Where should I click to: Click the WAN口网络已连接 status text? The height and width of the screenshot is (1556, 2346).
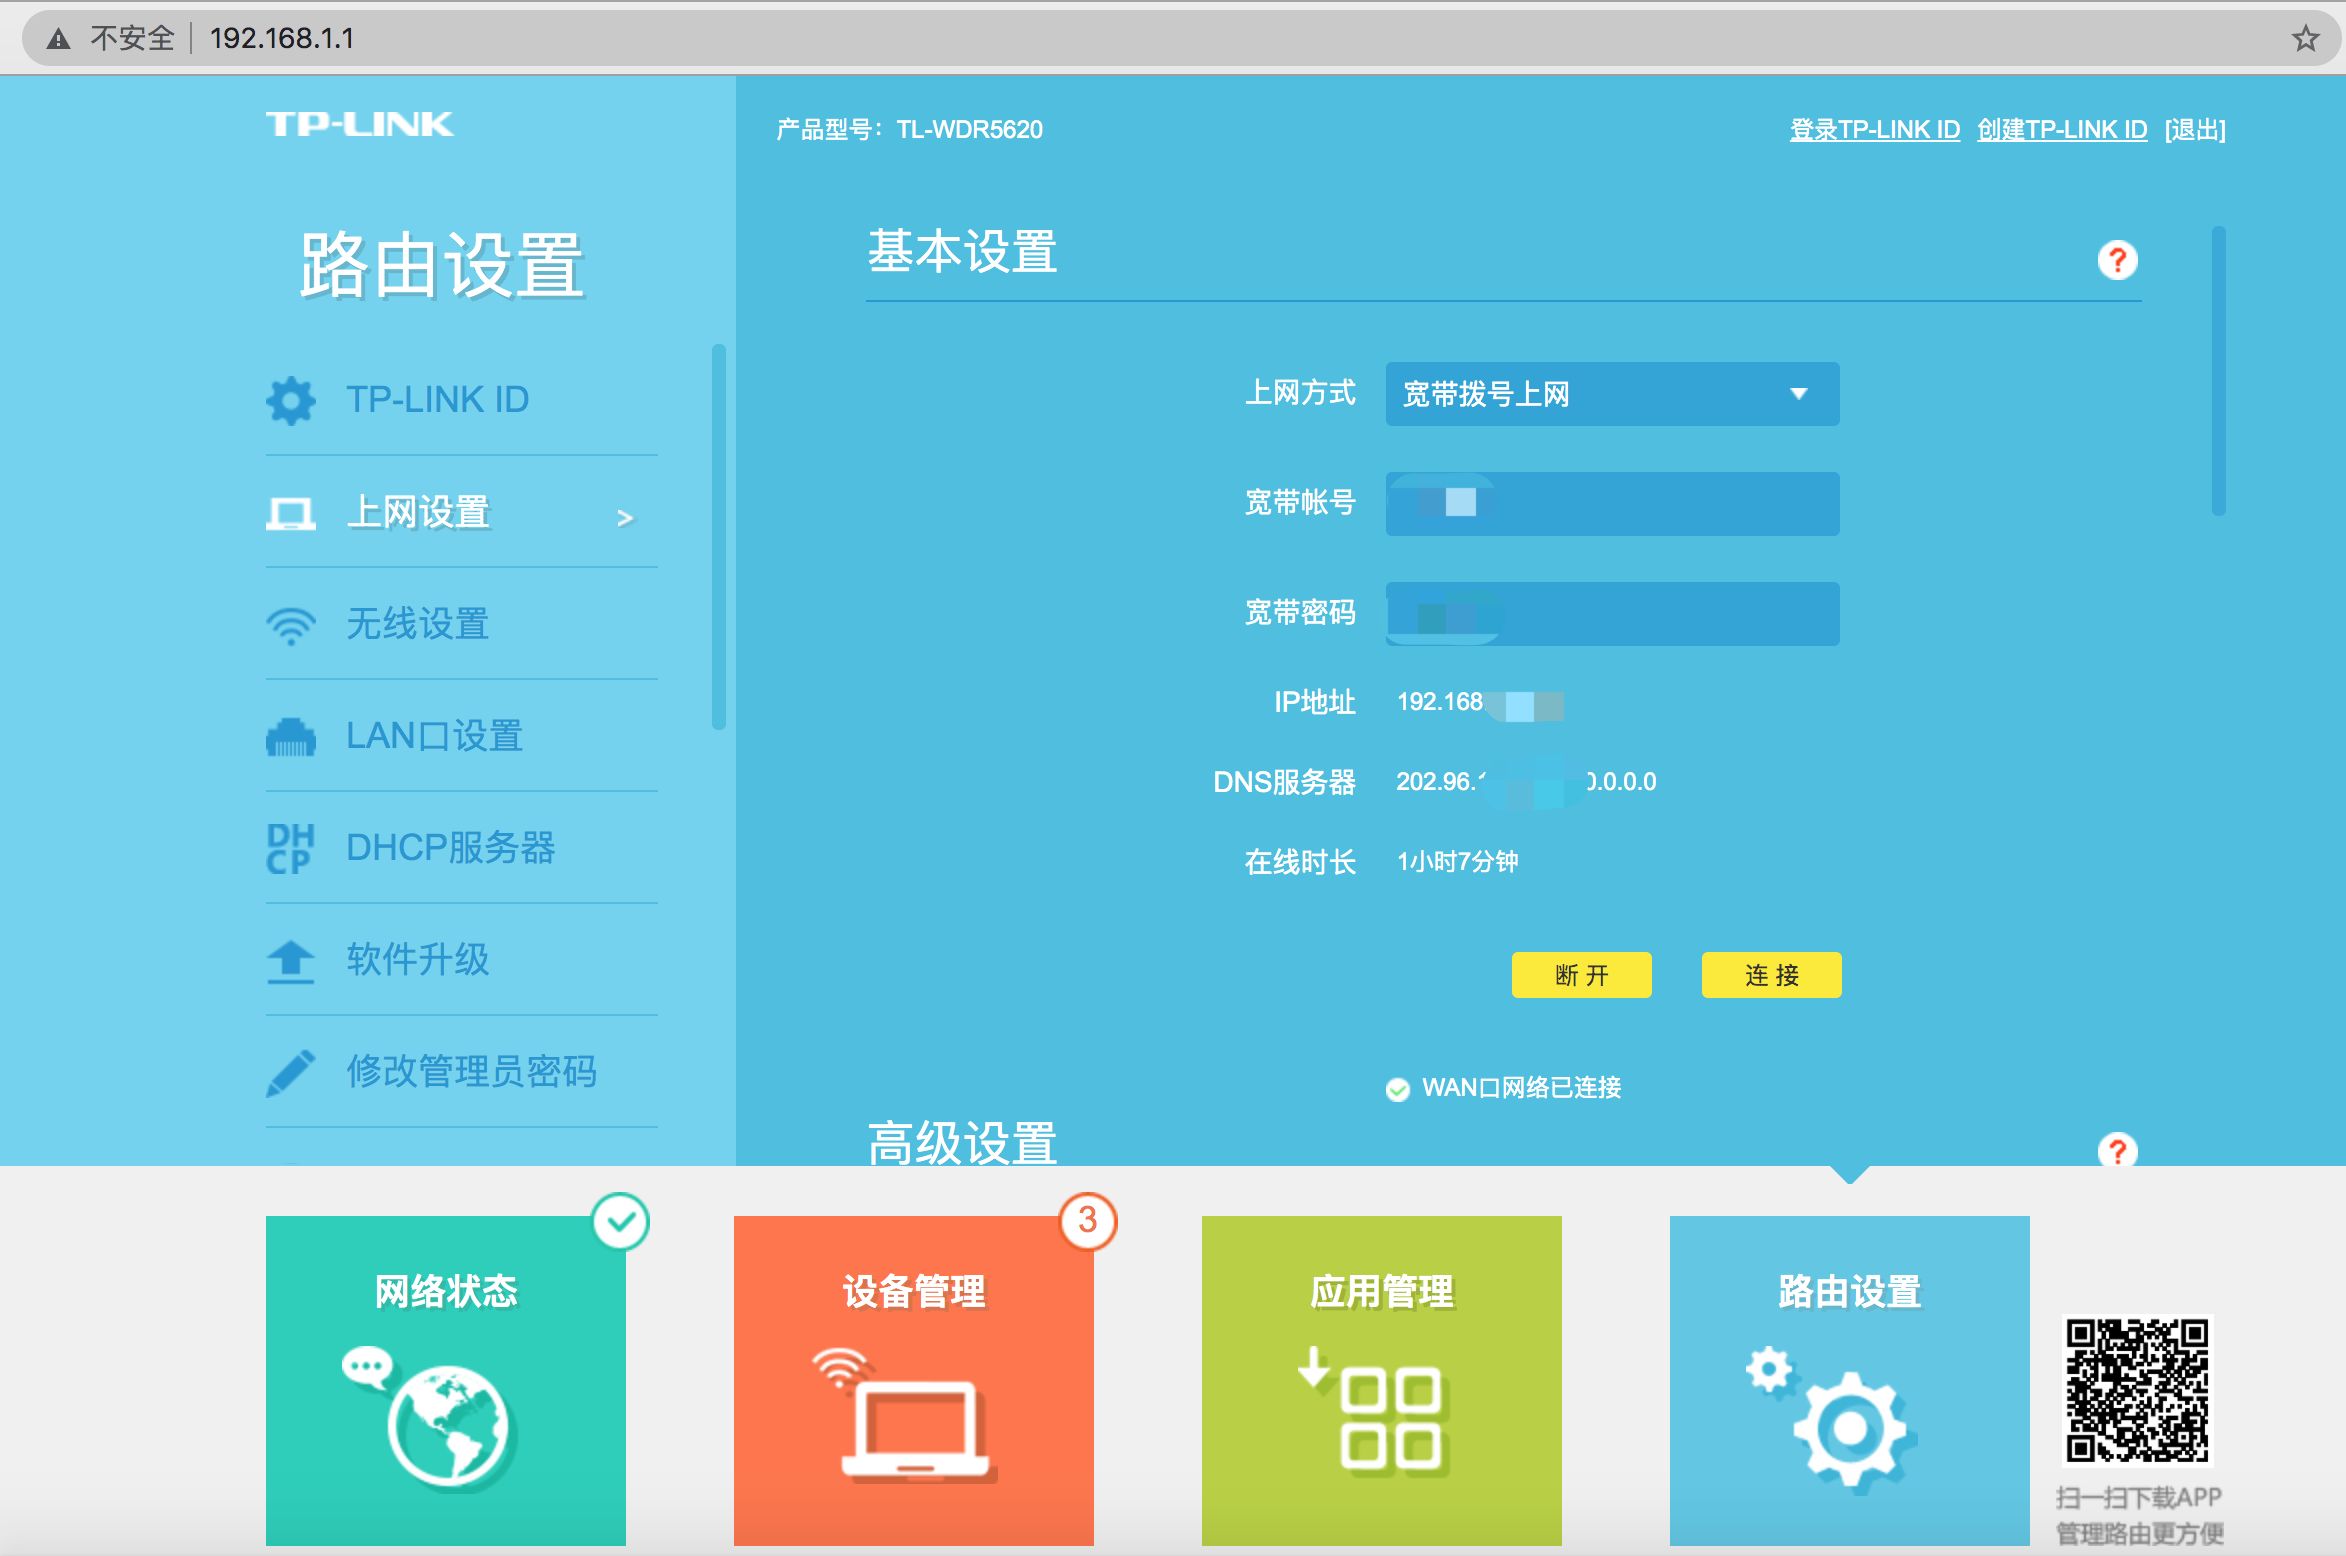[x=1521, y=1088]
